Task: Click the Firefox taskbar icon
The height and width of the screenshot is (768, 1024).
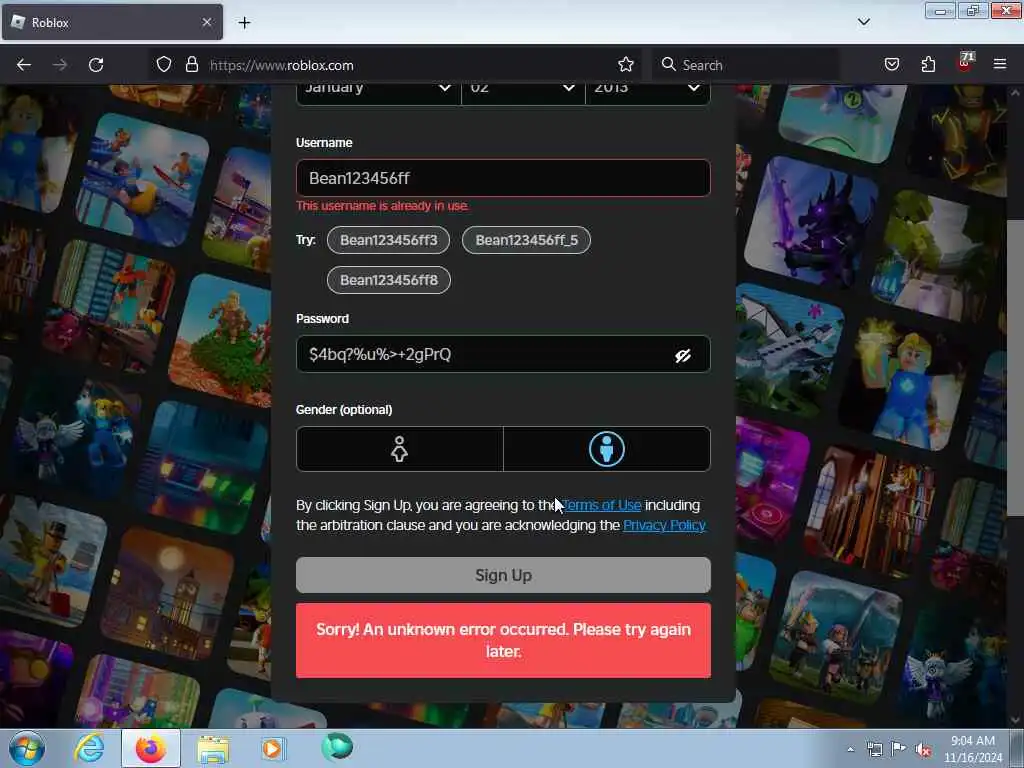Action: 151,748
